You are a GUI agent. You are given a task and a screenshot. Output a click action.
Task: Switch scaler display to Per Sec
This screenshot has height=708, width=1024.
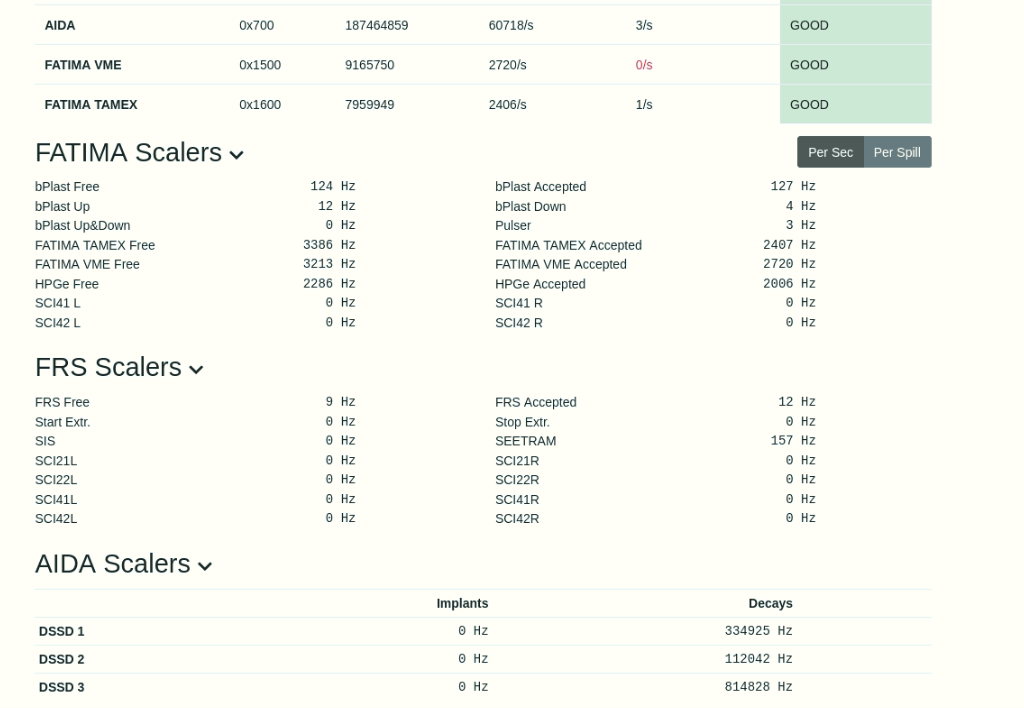point(830,152)
